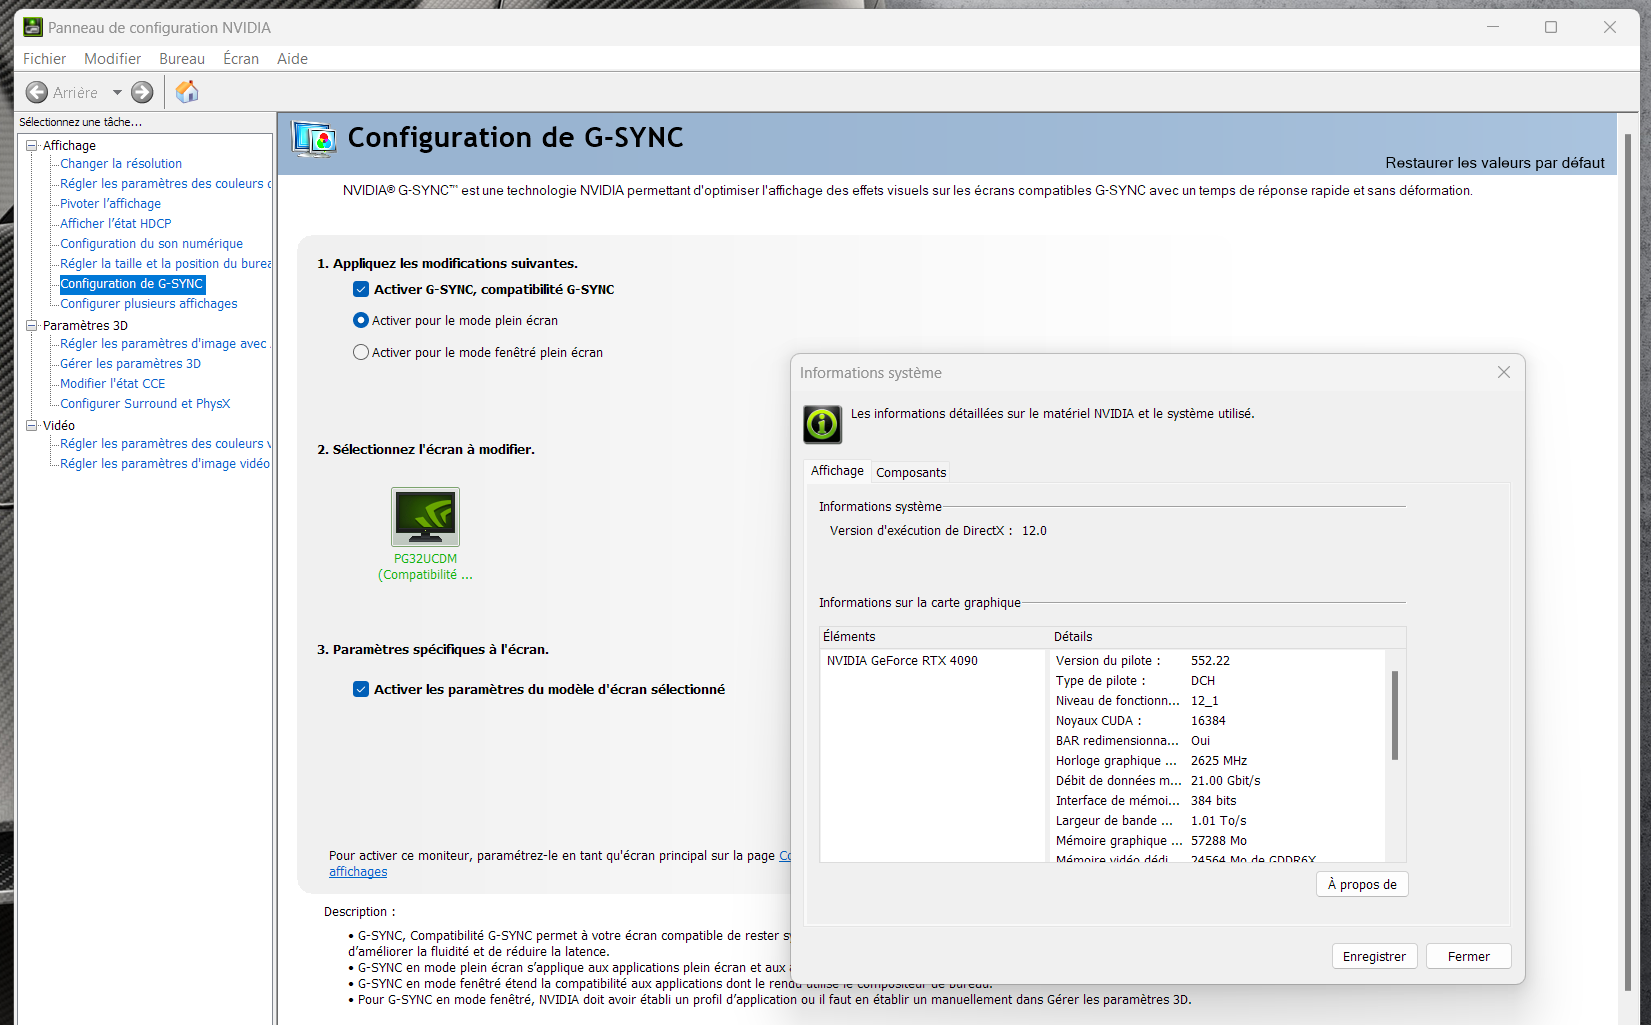The height and width of the screenshot is (1025, 1651).
Task: Click the Back navigation arrow
Action: [x=36, y=92]
